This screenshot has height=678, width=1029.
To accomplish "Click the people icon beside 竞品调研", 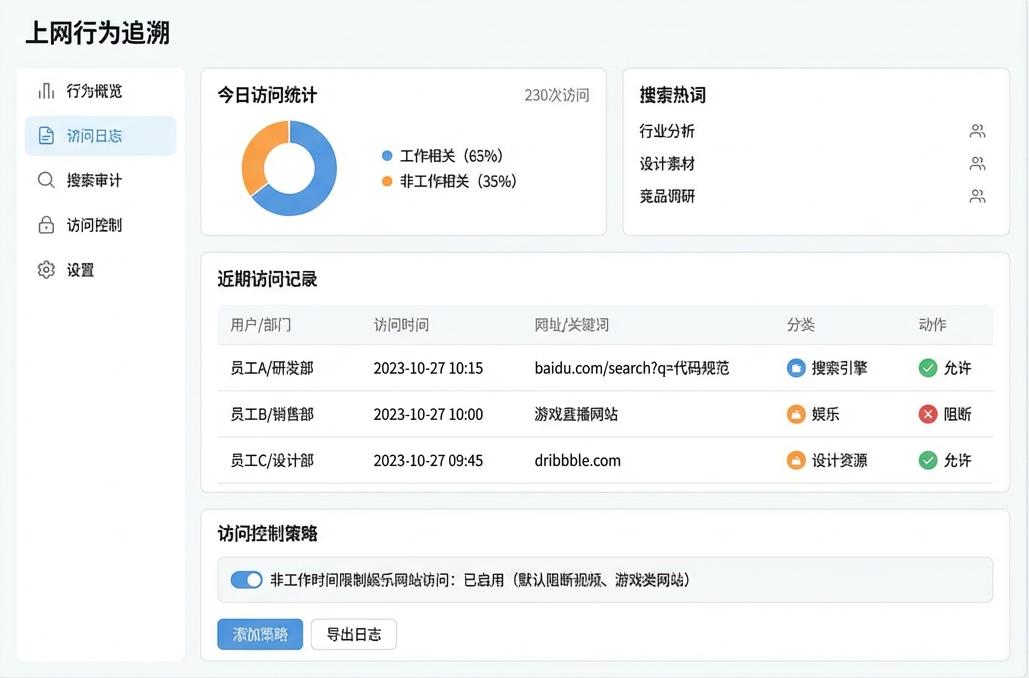I will click(977, 196).
